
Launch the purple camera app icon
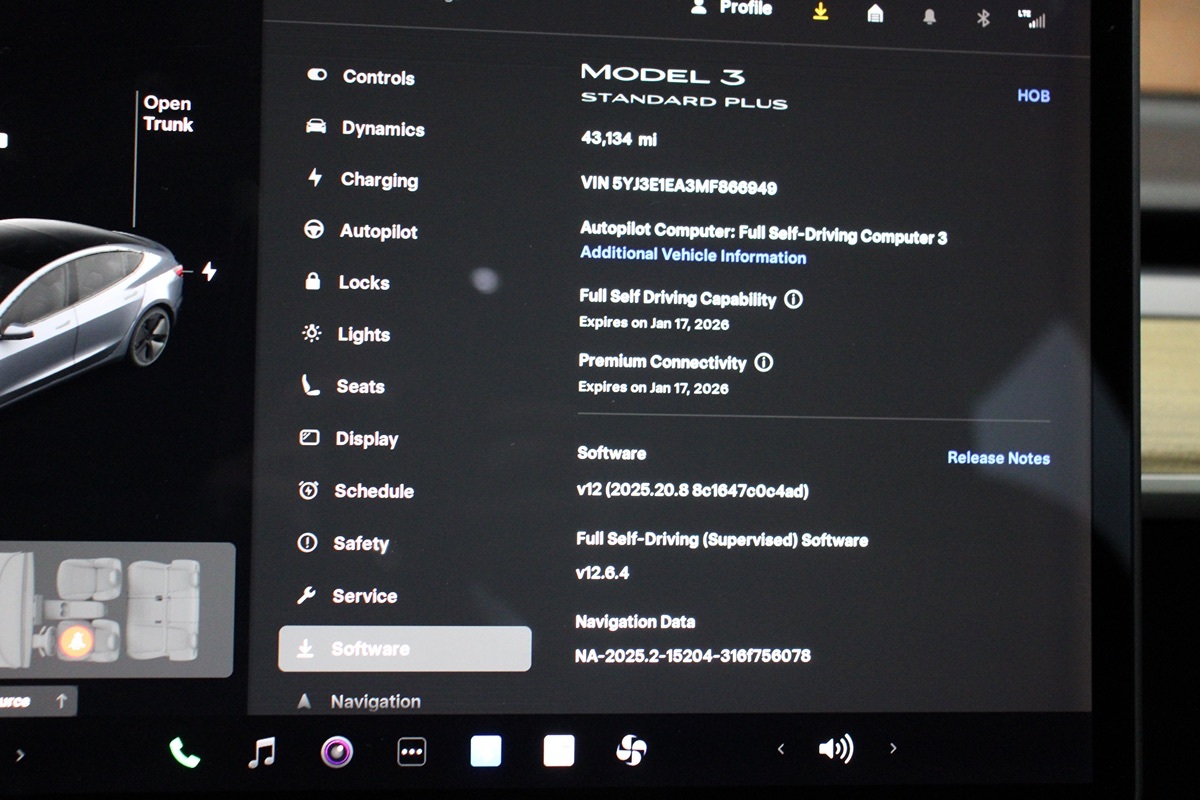337,751
